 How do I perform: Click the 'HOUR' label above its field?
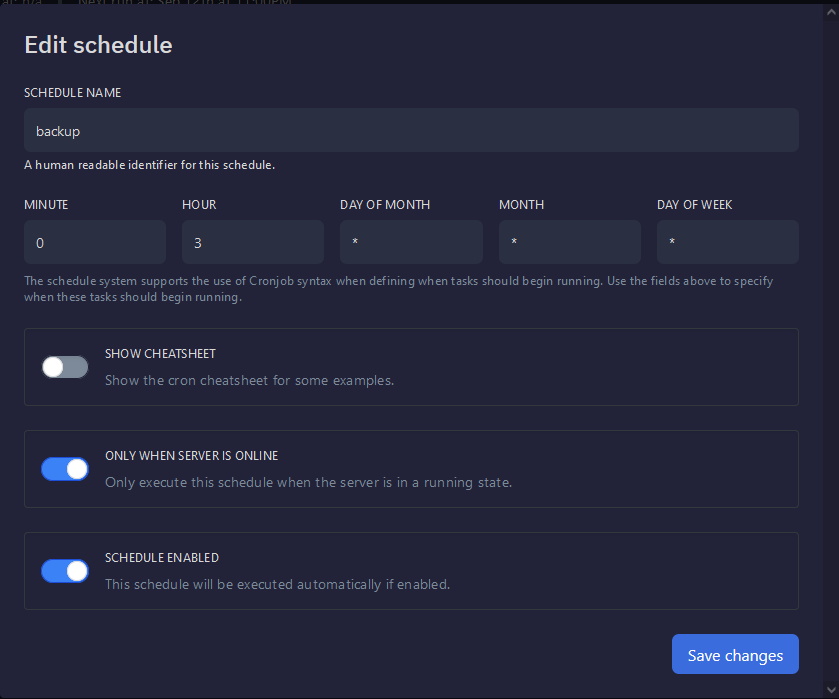point(199,205)
